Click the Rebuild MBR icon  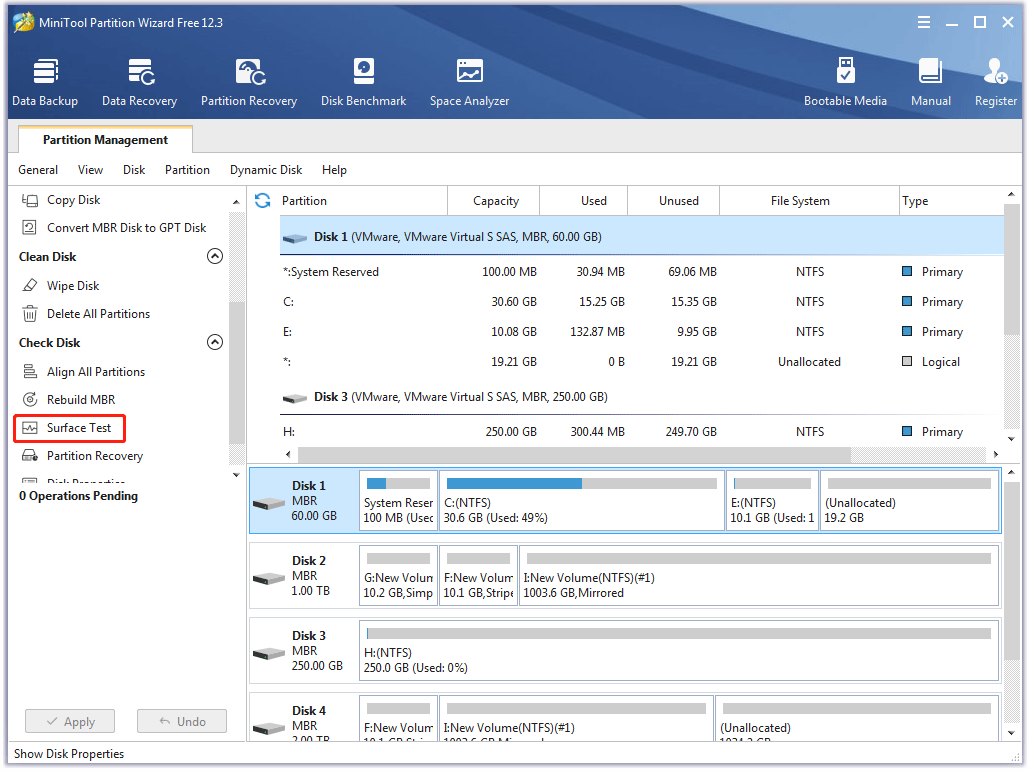[30, 399]
